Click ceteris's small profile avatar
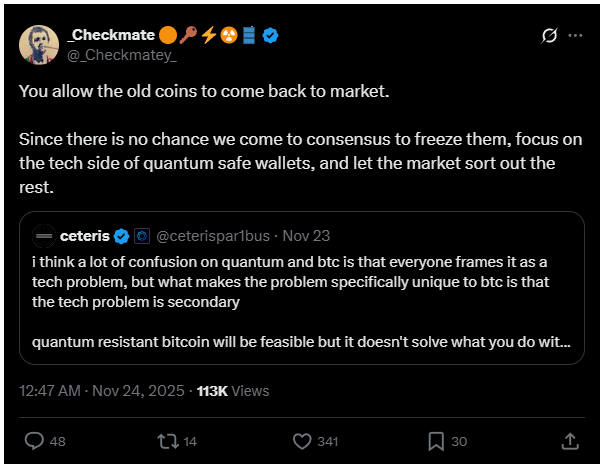Image resolution: width=604 pixels, height=468 pixels. pyautogui.click(x=43, y=236)
